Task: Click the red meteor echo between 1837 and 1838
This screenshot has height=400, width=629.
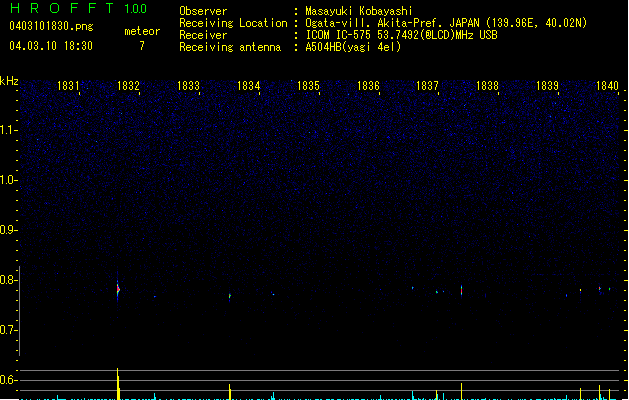Action: pos(461,290)
